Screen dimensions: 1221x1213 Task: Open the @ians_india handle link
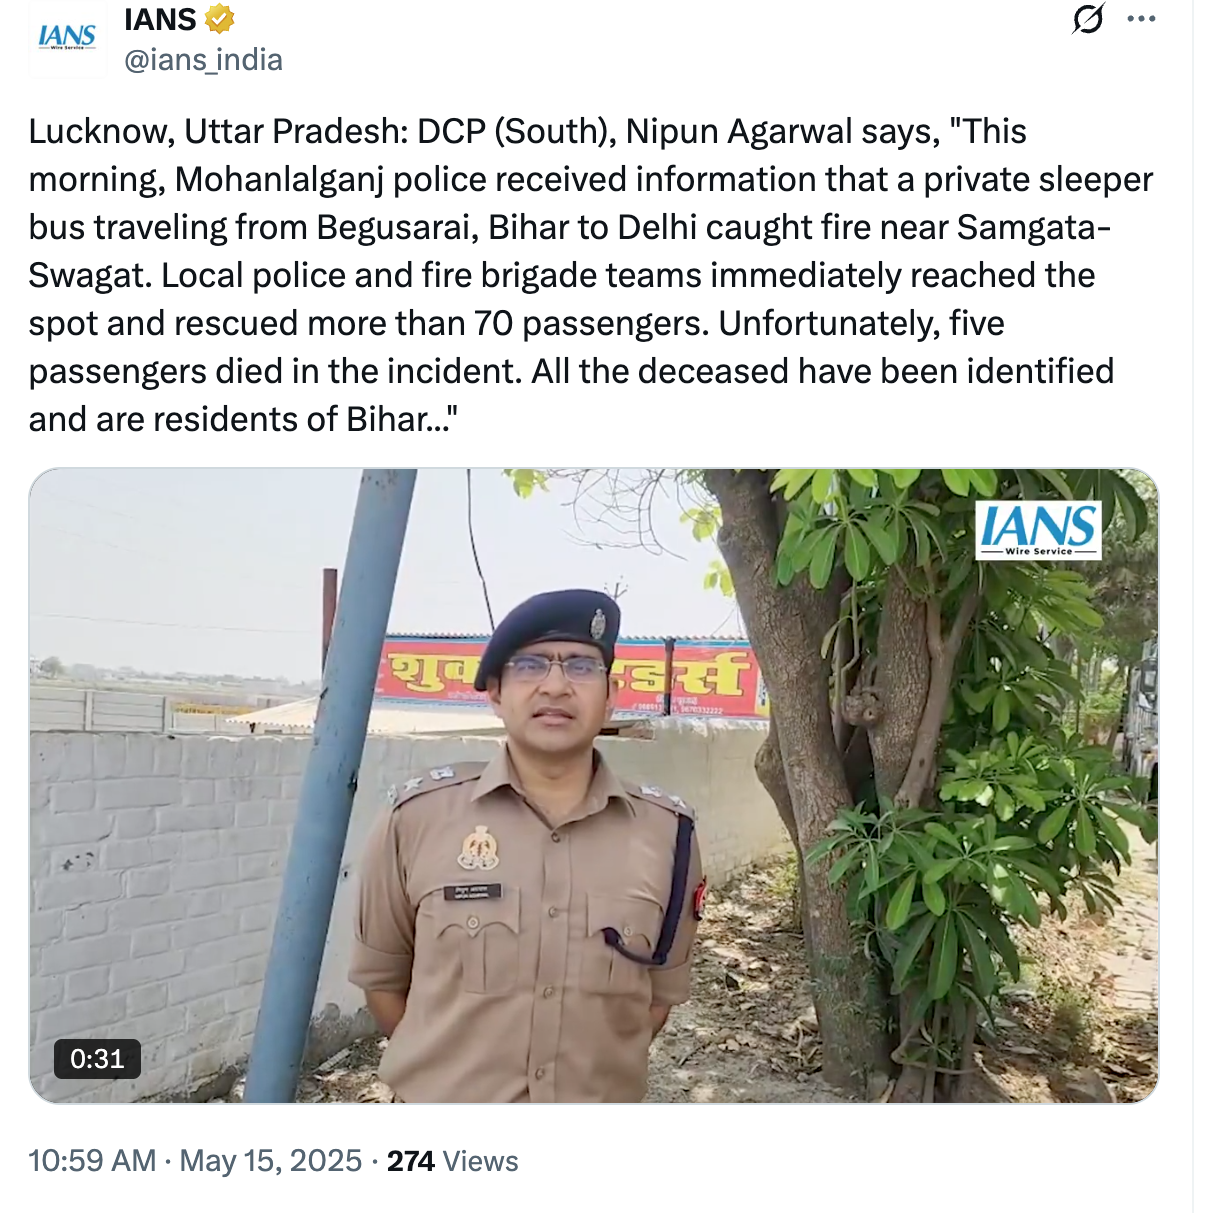coord(203,60)
